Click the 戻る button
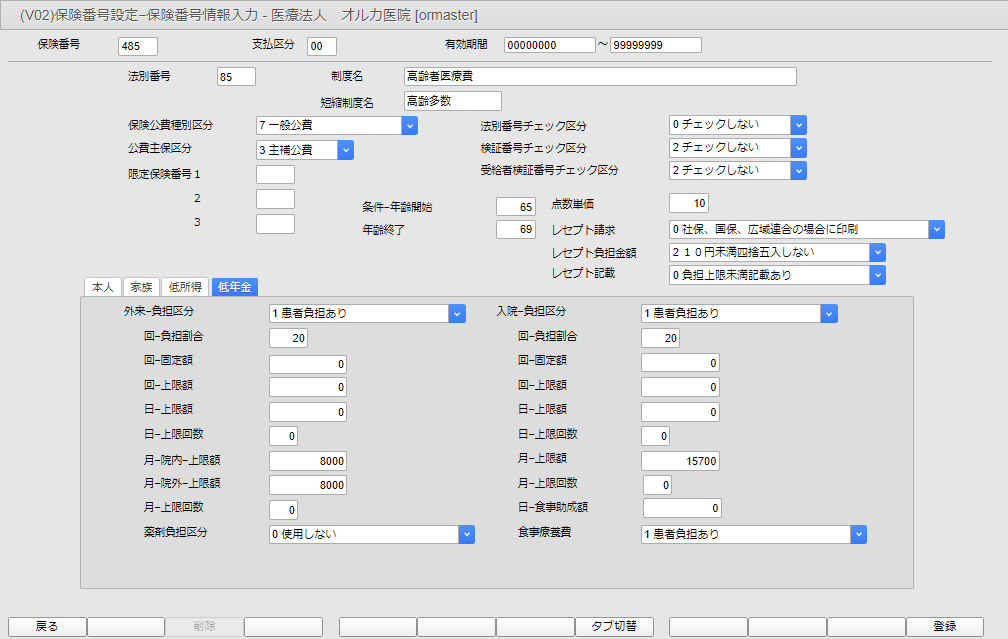Image resolution: width=1008 pixels, height=639 pixels. [x=47, y=626]
